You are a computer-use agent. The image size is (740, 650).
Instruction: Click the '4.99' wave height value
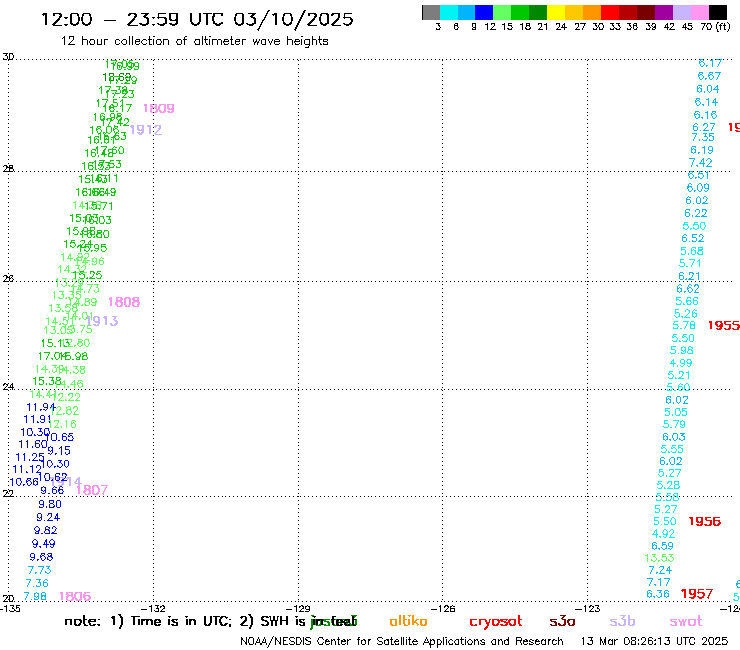[x=681, y=363]
